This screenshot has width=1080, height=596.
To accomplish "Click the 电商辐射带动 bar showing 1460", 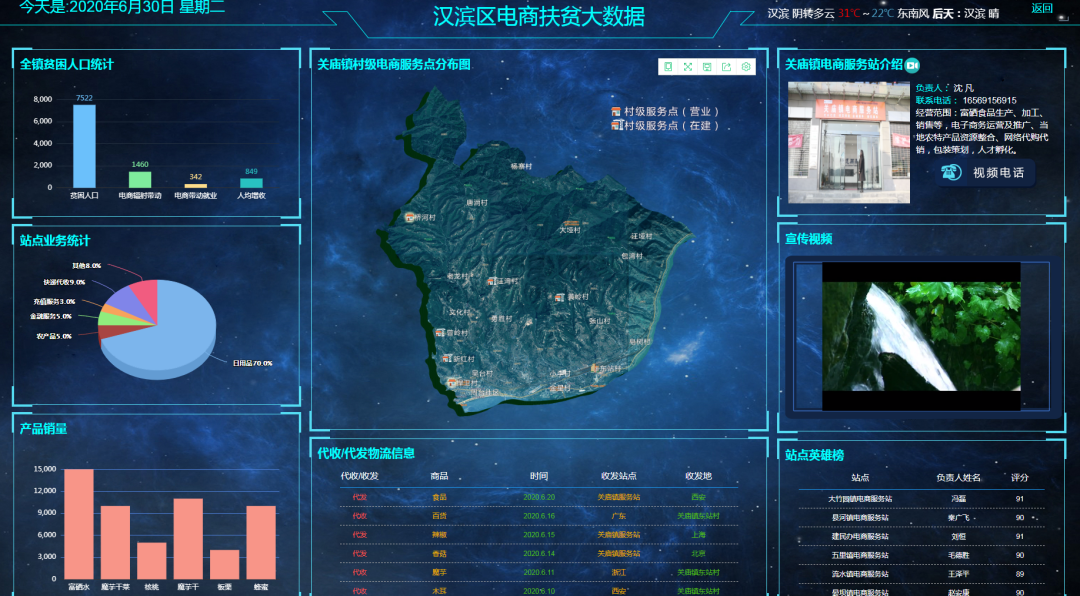I will tap(140, 179).
